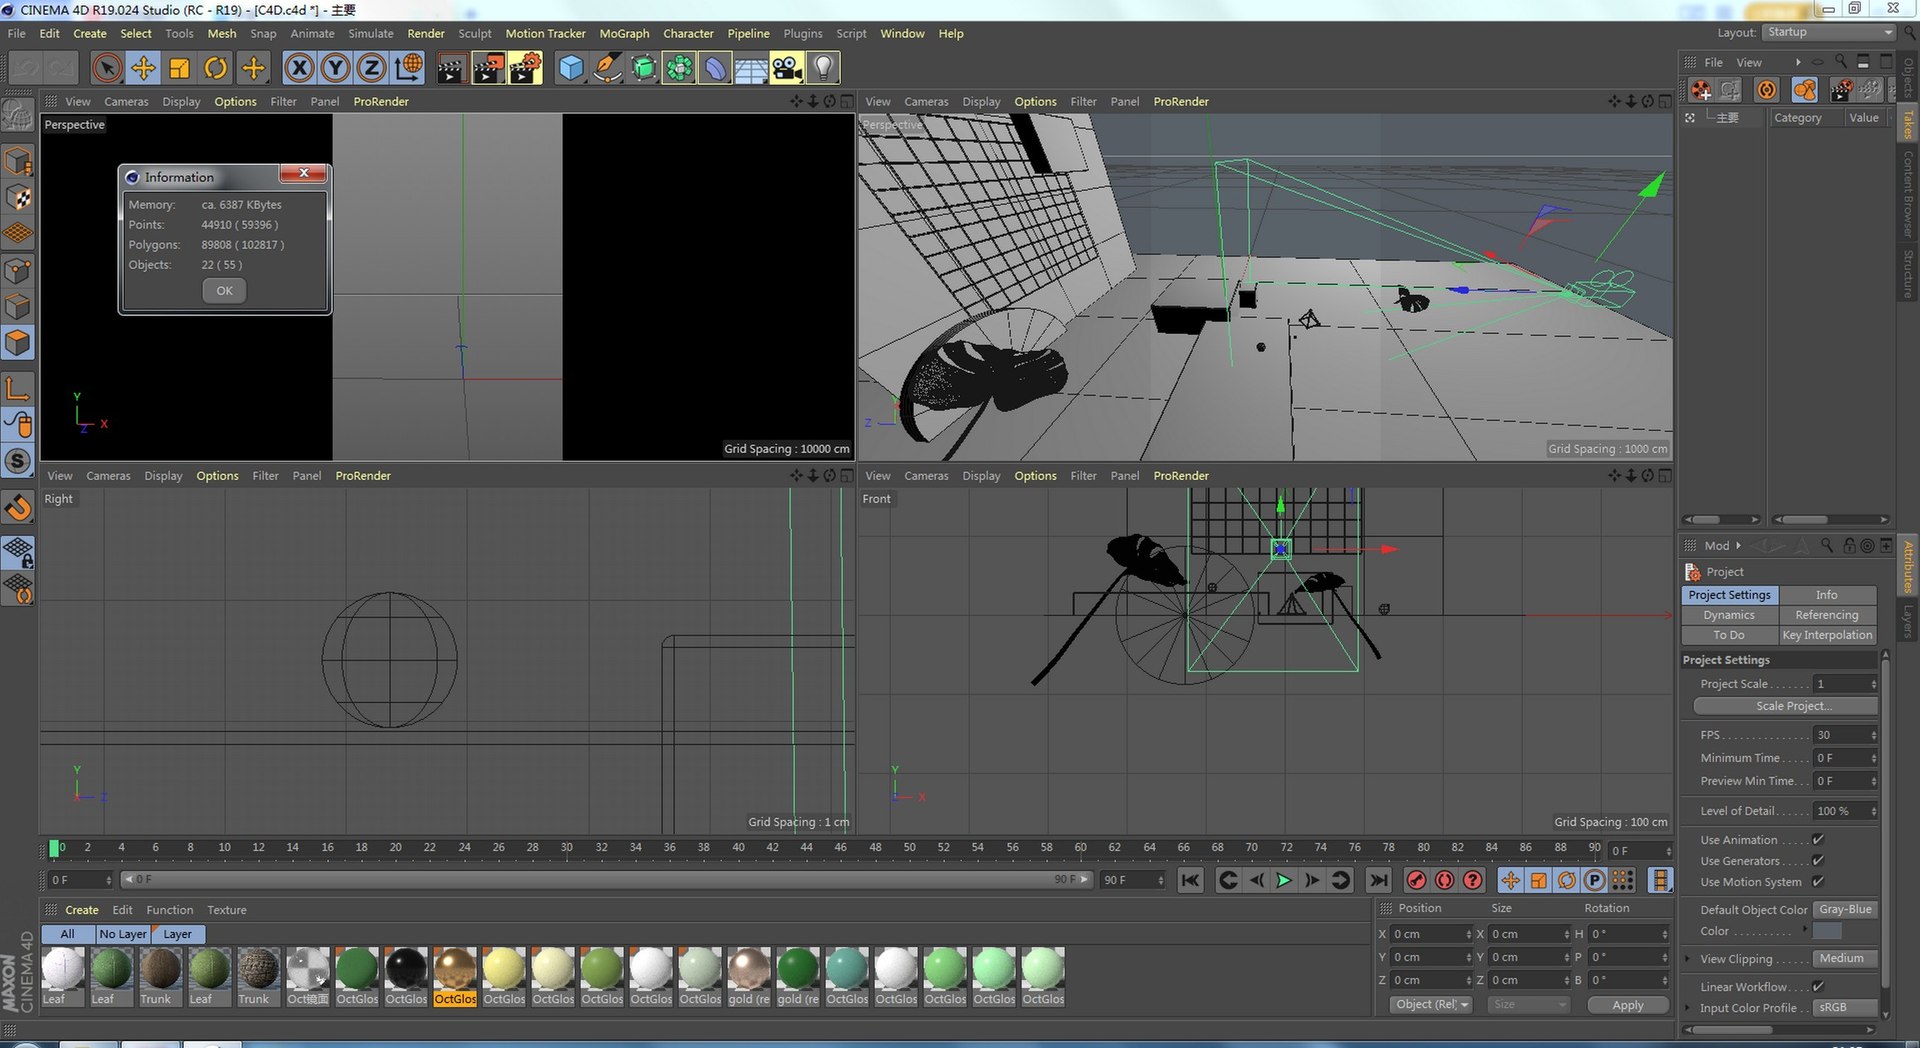The height and width of the screenshot is (1048, 1920).
Task: Click Apply in the coordinates panel
Action: pos(1628,1005)
